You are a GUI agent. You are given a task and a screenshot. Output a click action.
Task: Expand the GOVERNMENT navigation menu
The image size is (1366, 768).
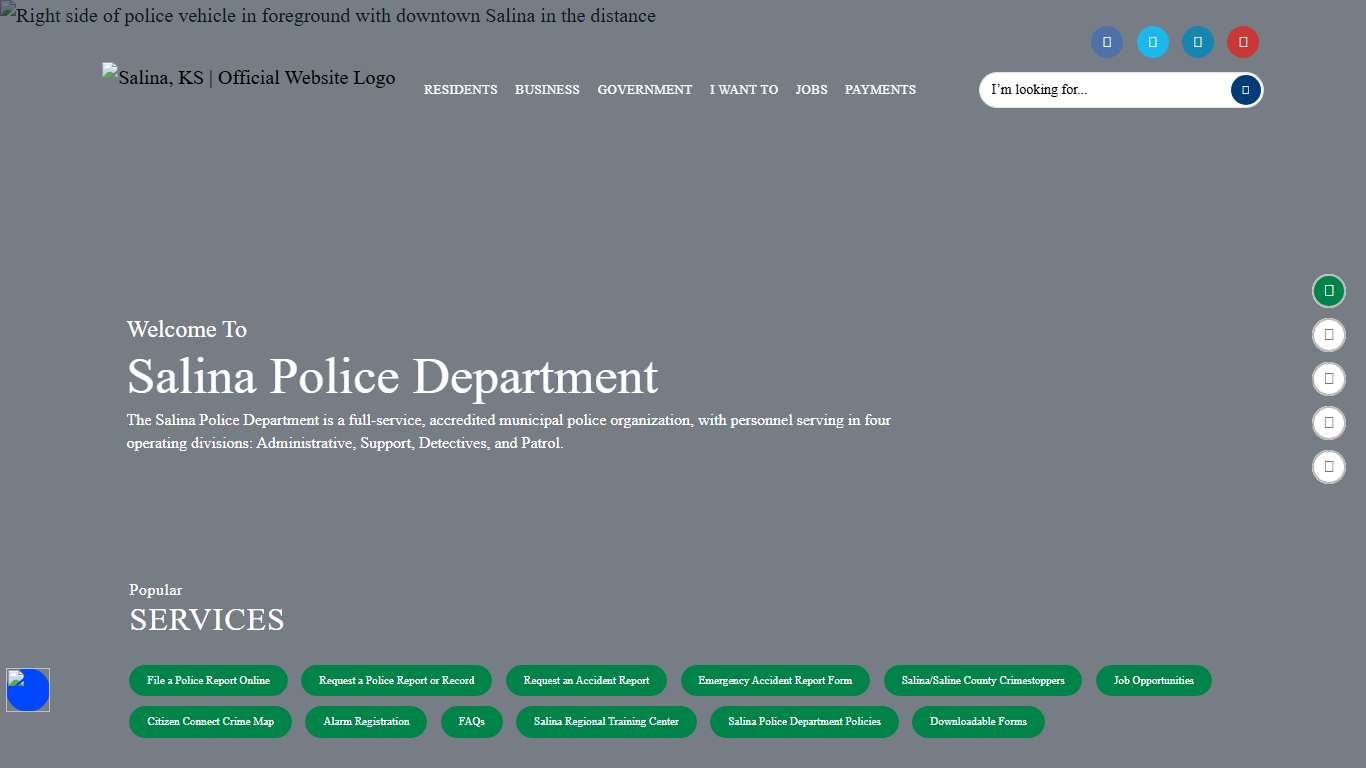click(644, 90)
